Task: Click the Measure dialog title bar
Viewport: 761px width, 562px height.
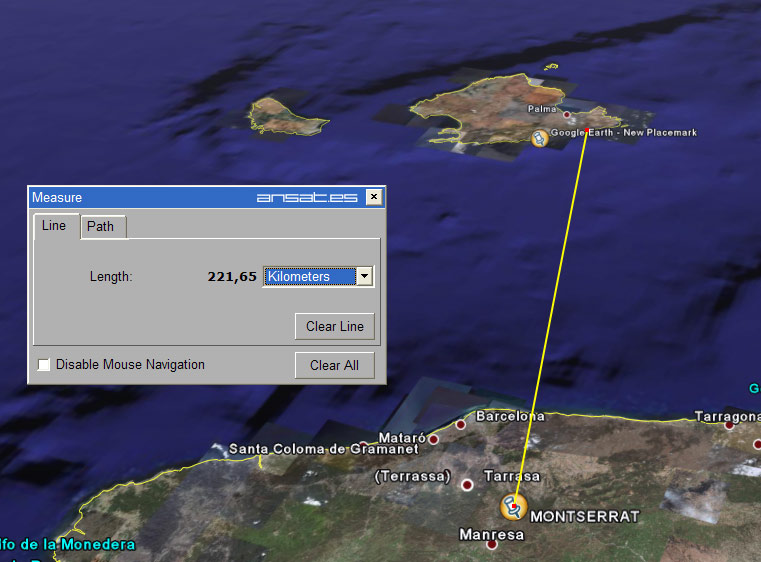Action: click(x=140, y=197)
